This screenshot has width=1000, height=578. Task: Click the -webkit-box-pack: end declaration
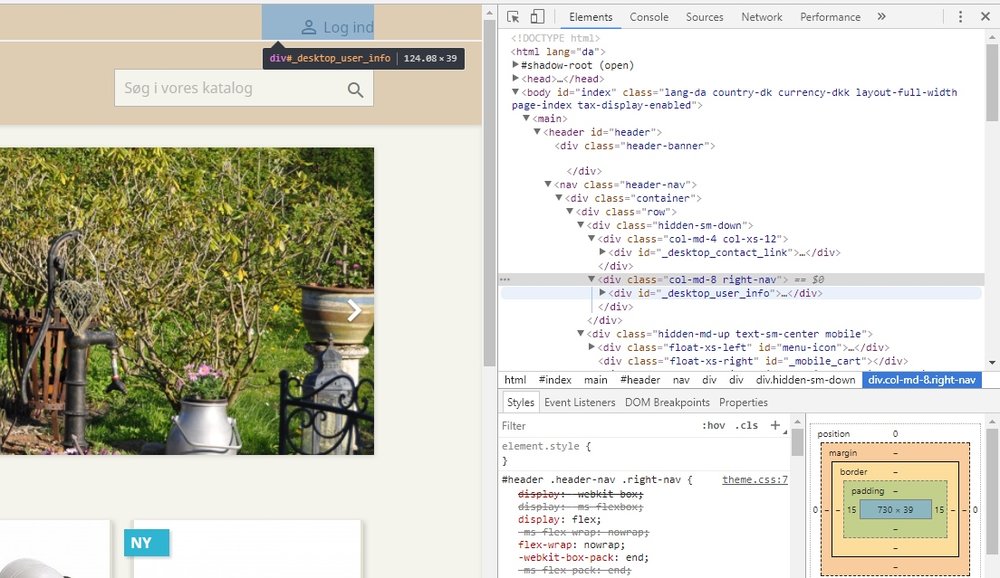pos(583,558)
